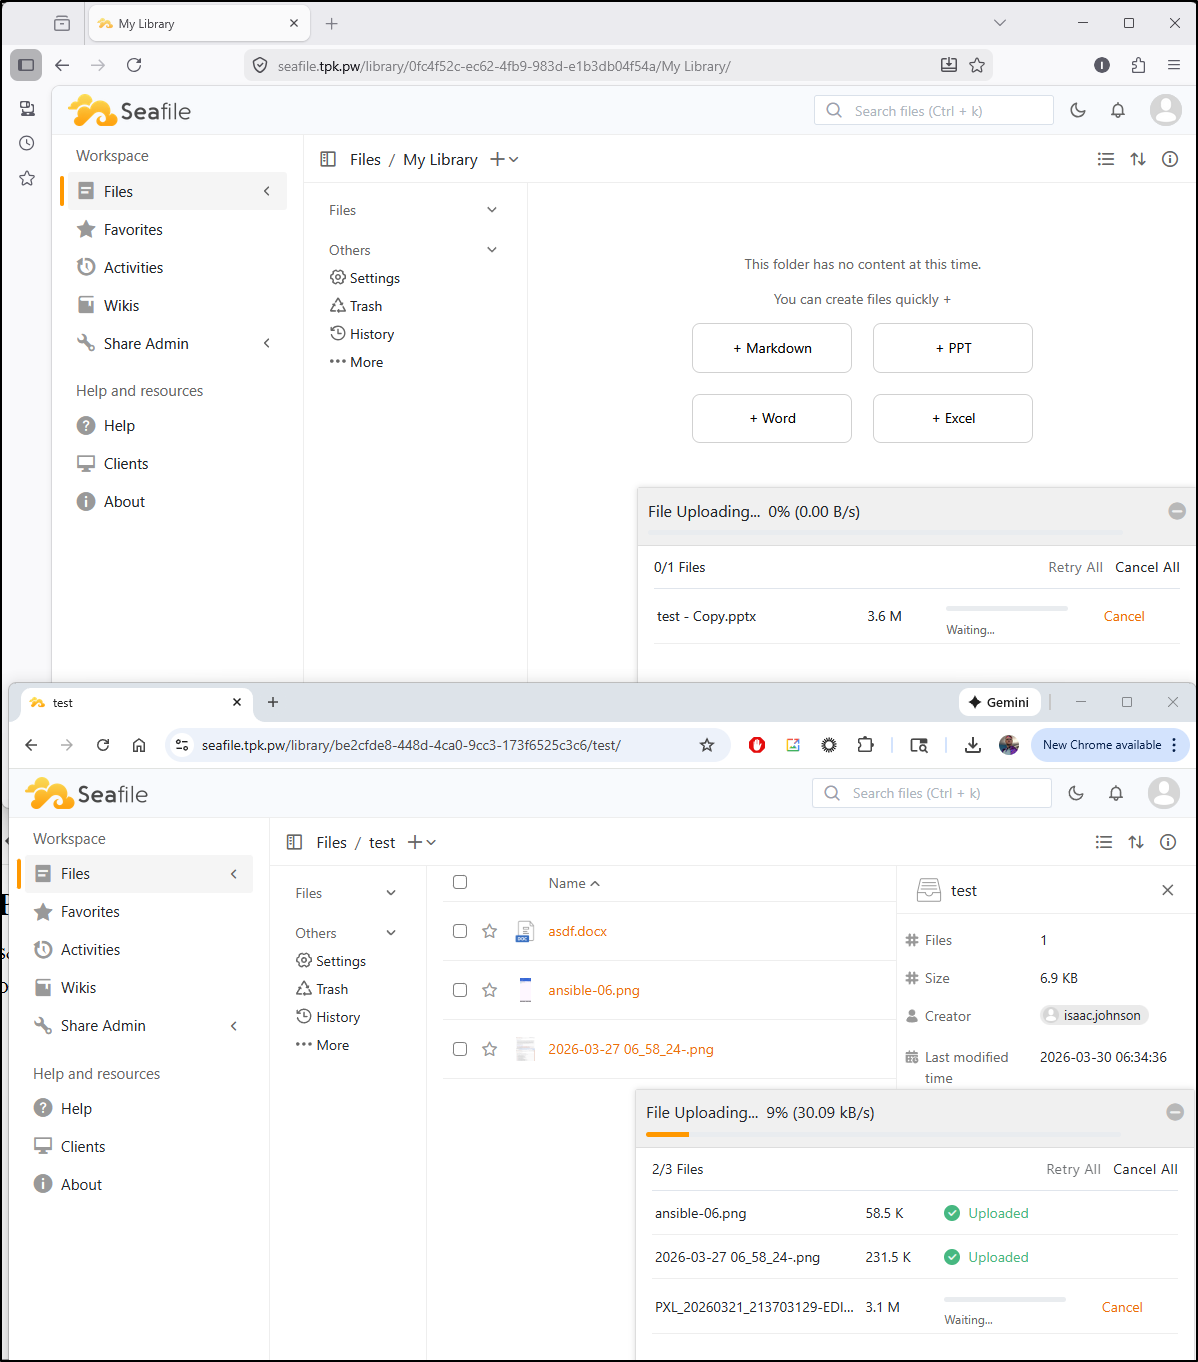Switch view mode icon in My Library toolbar

[1105, 159]
